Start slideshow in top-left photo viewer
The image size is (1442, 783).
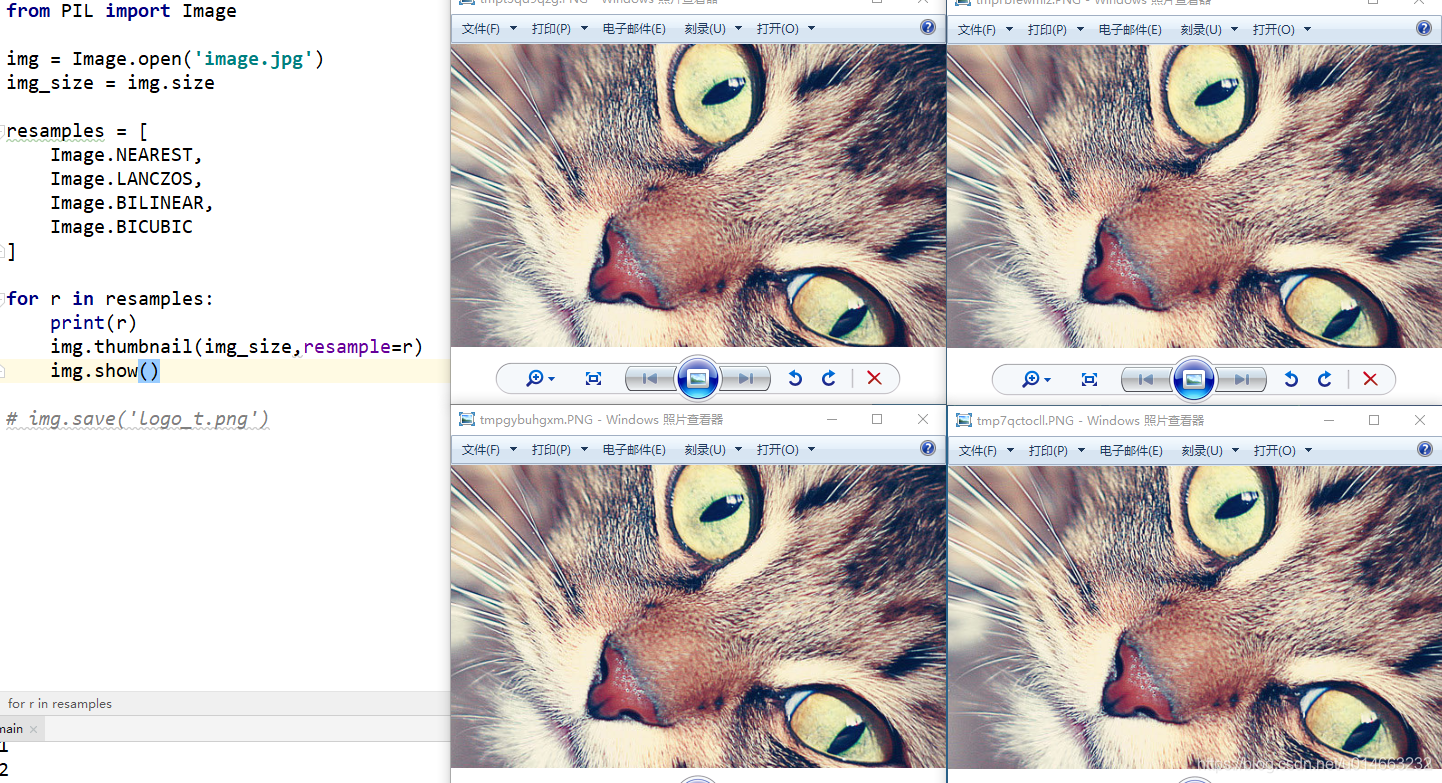pyautogui.click(x=698, y=378)
